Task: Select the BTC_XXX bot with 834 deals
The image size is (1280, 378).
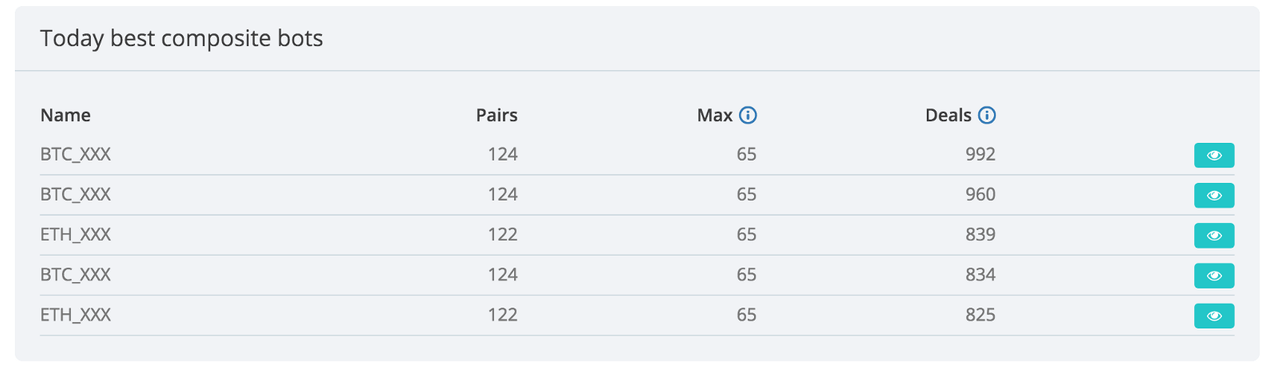Action: point(75,275)
